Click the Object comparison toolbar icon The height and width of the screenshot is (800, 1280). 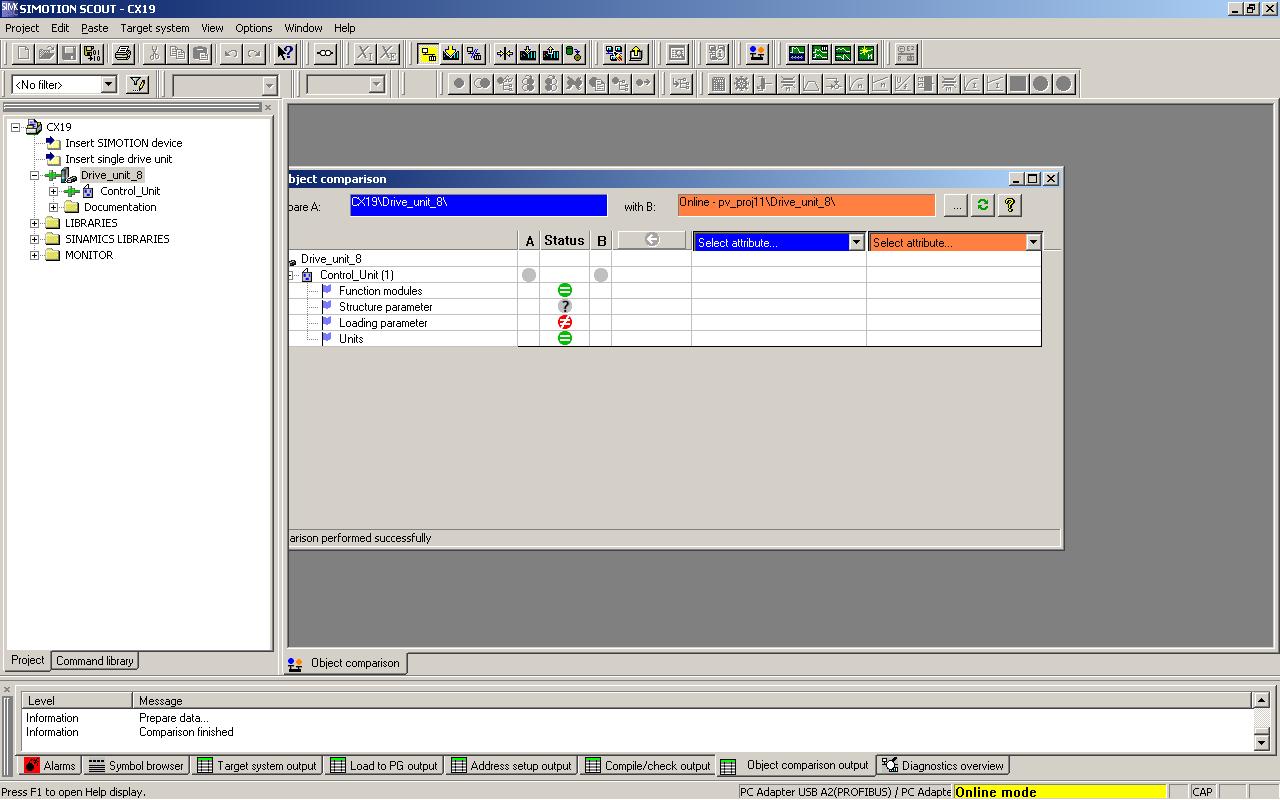pyautogui.click(x=757, y=54)
